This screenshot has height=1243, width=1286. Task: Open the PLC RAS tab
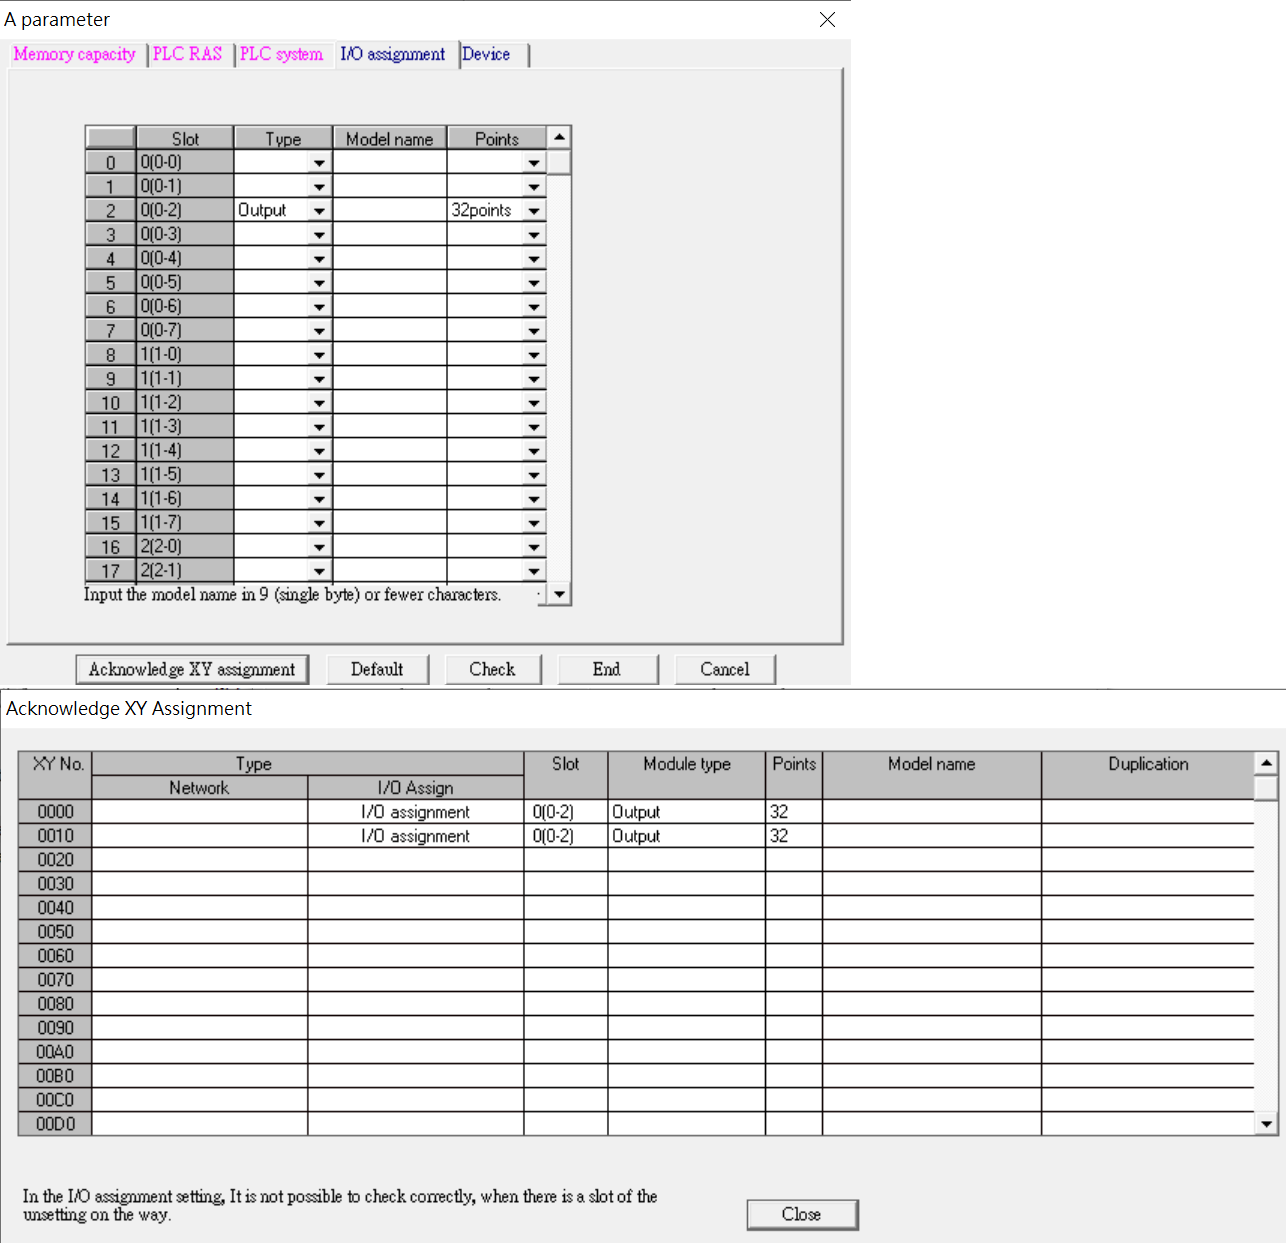[188, 55]
